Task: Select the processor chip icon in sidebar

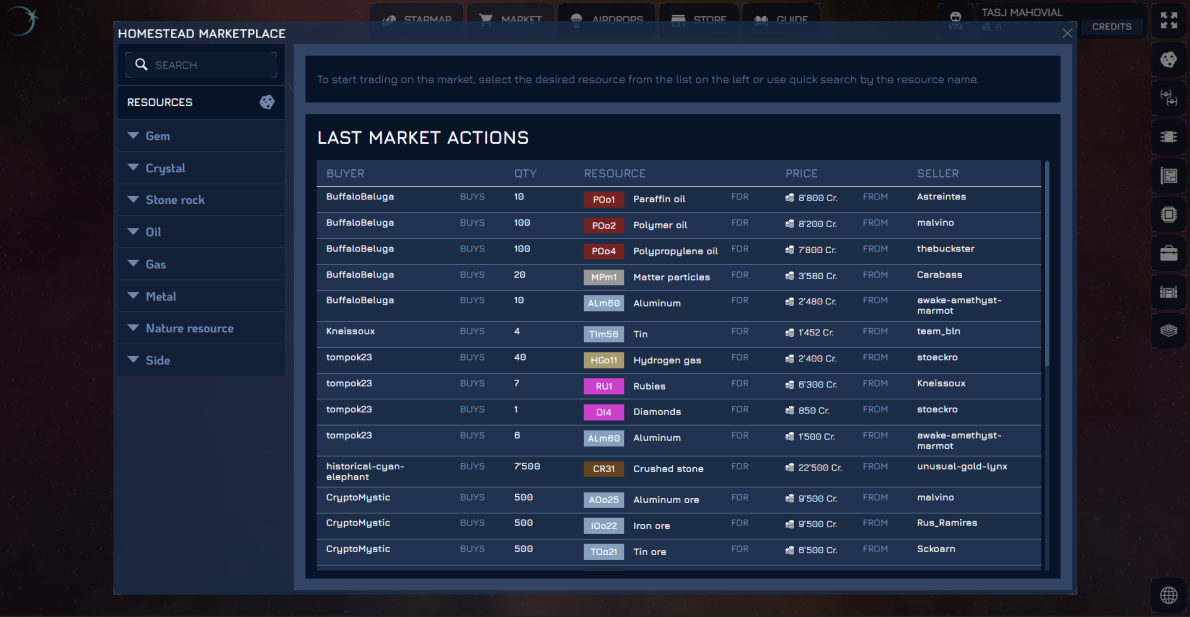Action: coord(1168,214)
